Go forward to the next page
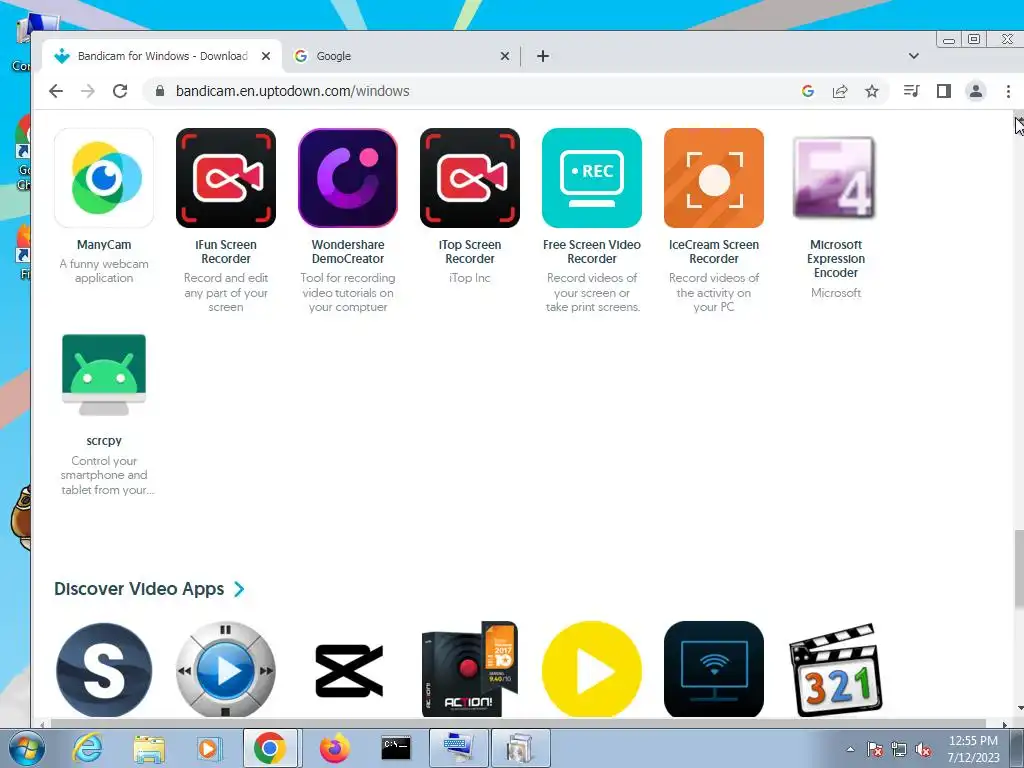 click(x=88, y=91)
